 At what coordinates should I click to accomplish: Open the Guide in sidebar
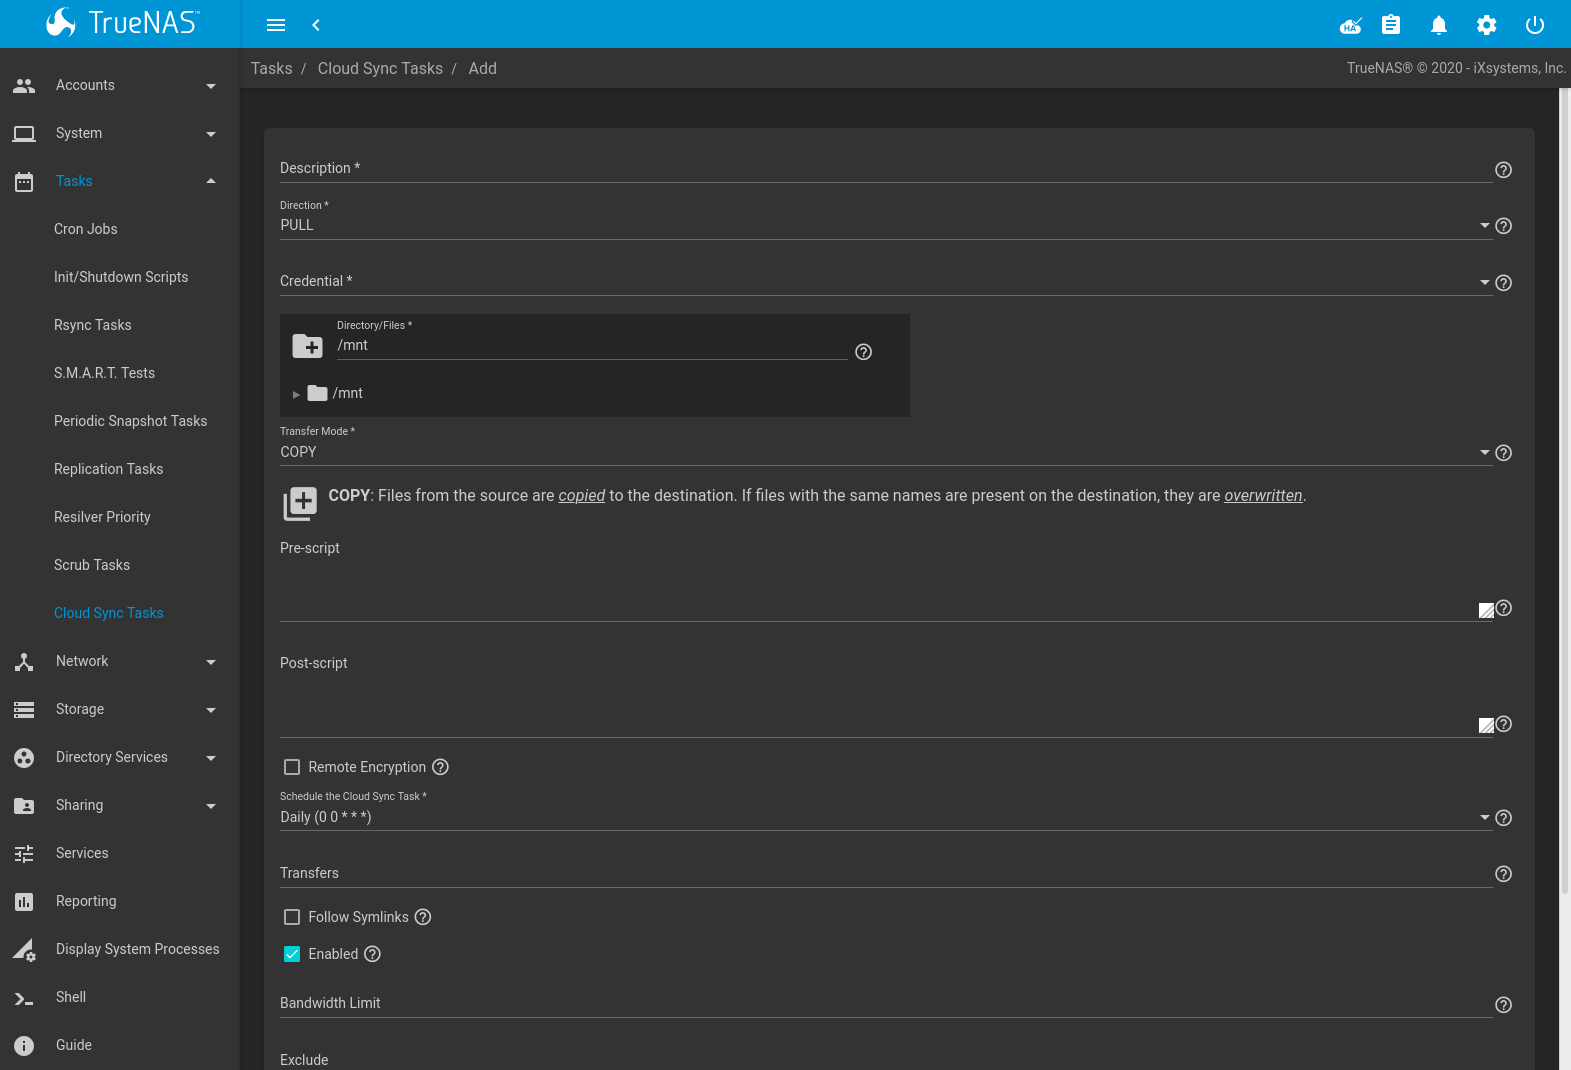tap(120, 1045)
